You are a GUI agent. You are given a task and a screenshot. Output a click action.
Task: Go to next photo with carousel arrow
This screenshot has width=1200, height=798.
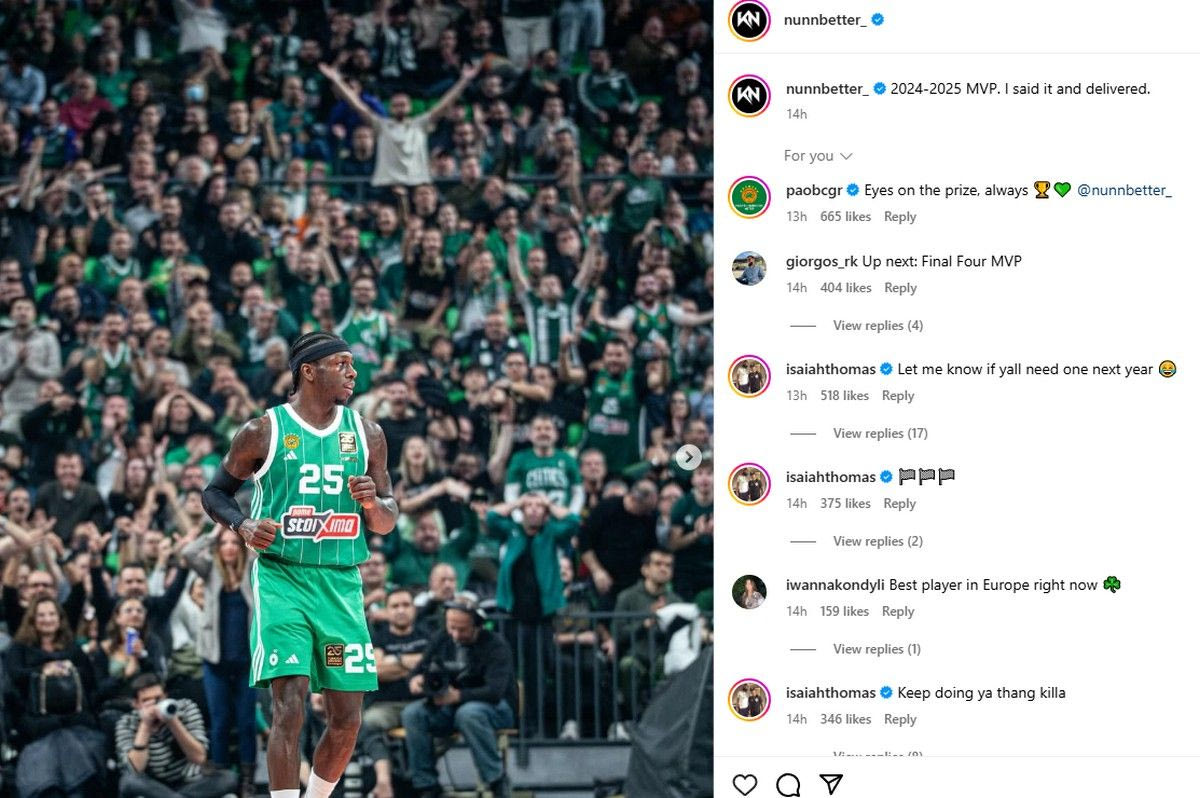(x=688, y=457)
